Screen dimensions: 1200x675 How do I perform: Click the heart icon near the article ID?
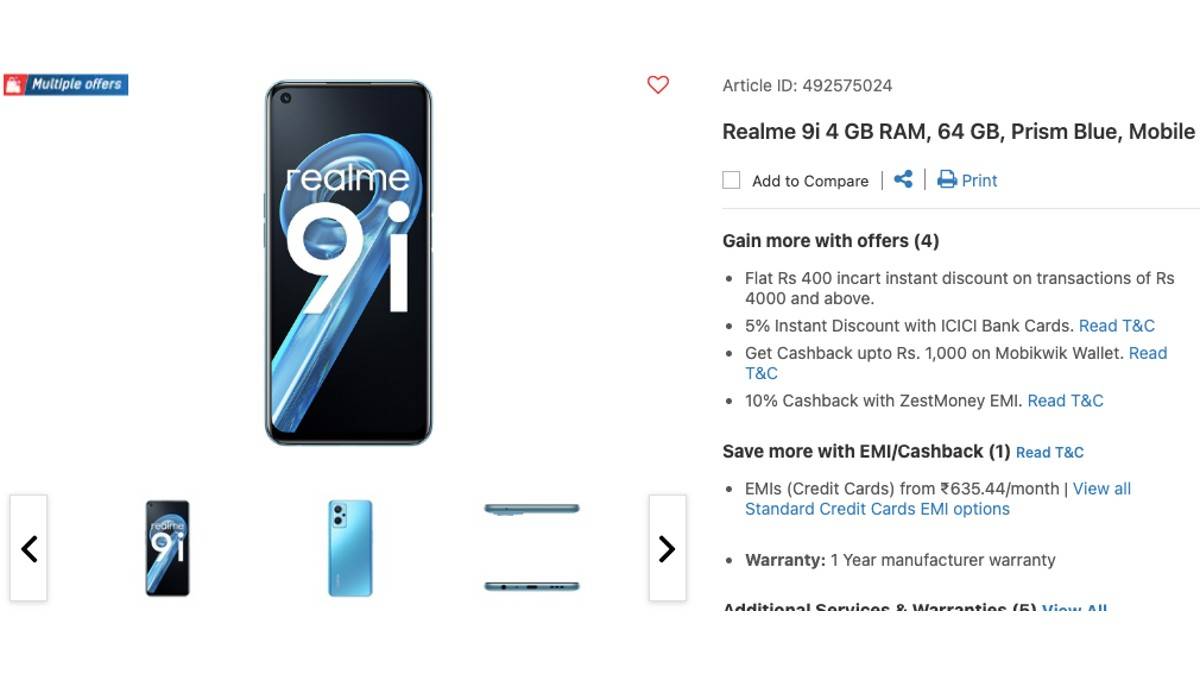657,85
